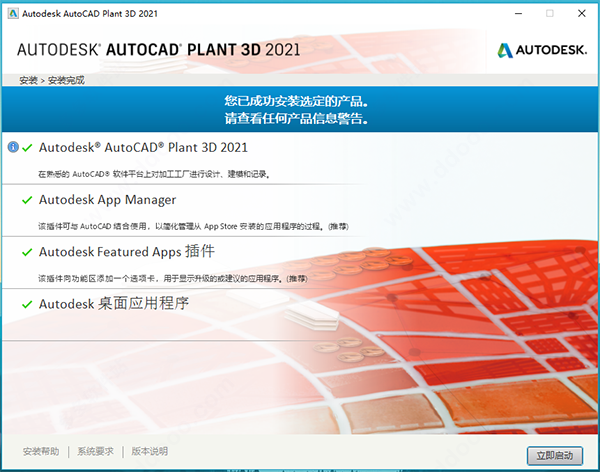The width and height of the screenshot is (600, 472).
Task: Close the installer window
Action: [582, 13]
